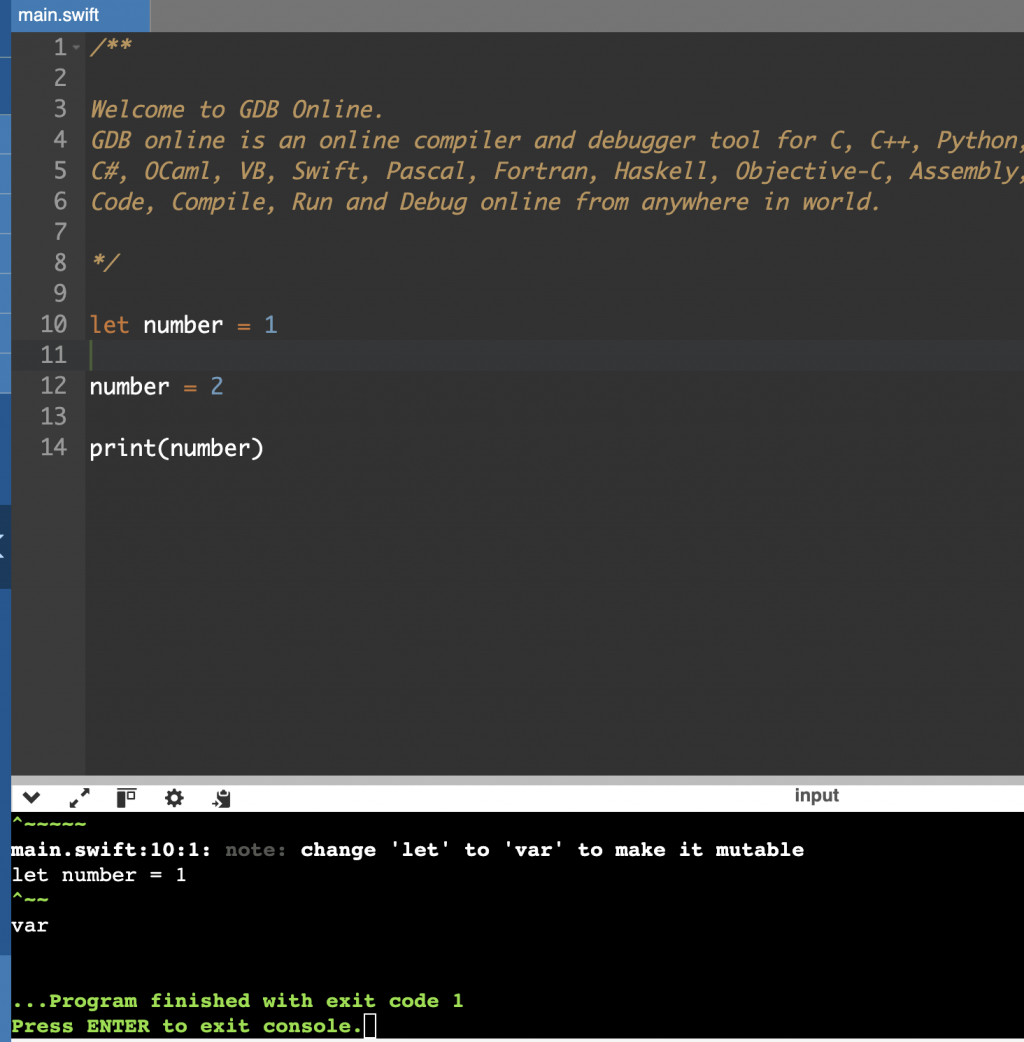The height and width of the screenshot is (1042, 1024).
Task: Click the console layout position icon
Action: coord(126,797)
